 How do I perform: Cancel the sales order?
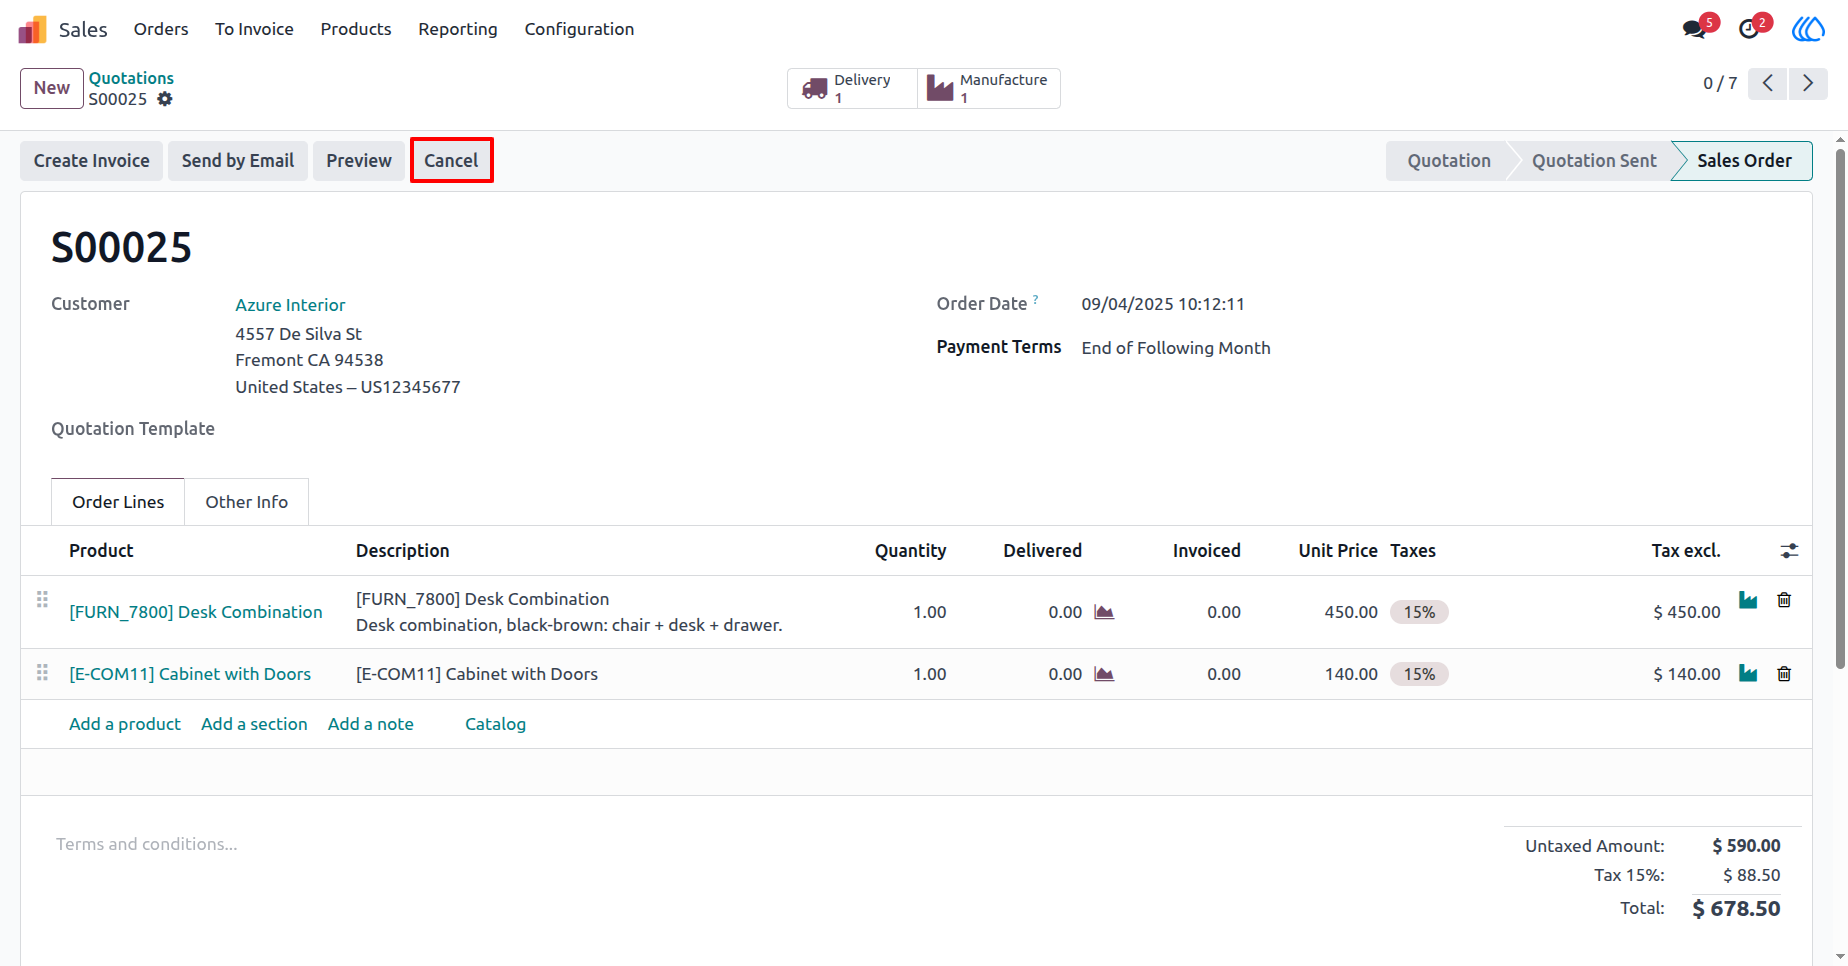pyautogui.click(x=451, y=161)
